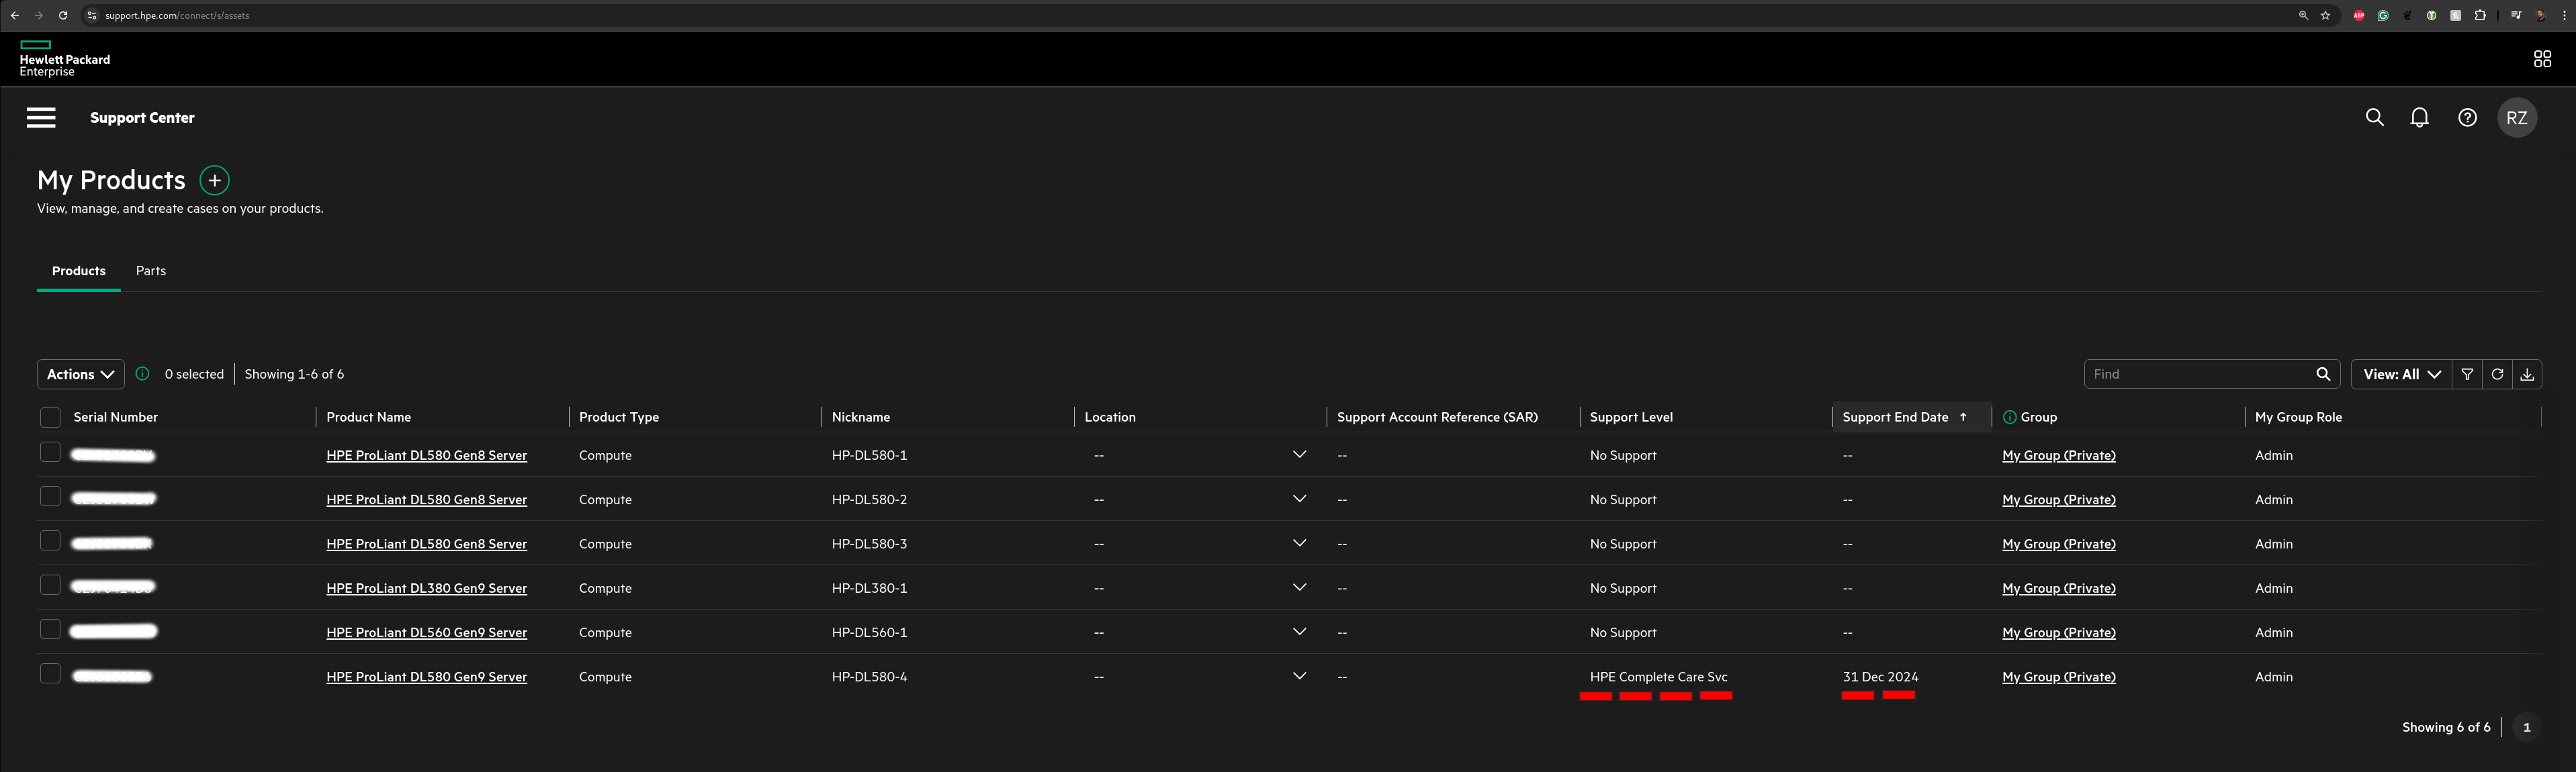Sort by My Group Role column header
Image resolution: width=2576 pixels, height=772 pixels.
click(x=2298, y=417)
